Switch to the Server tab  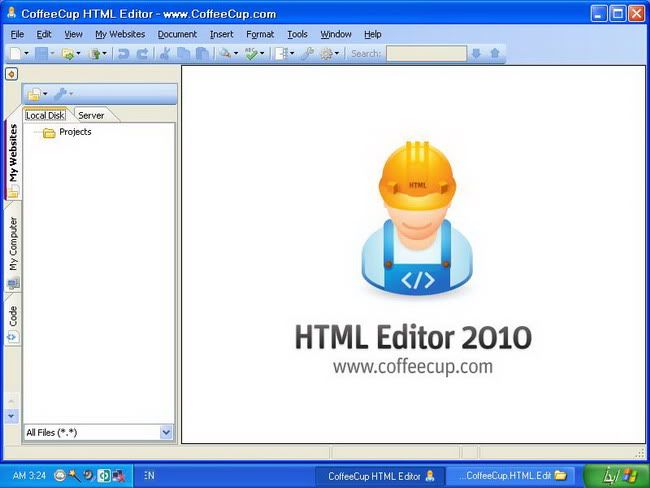(x=91, y=115)
